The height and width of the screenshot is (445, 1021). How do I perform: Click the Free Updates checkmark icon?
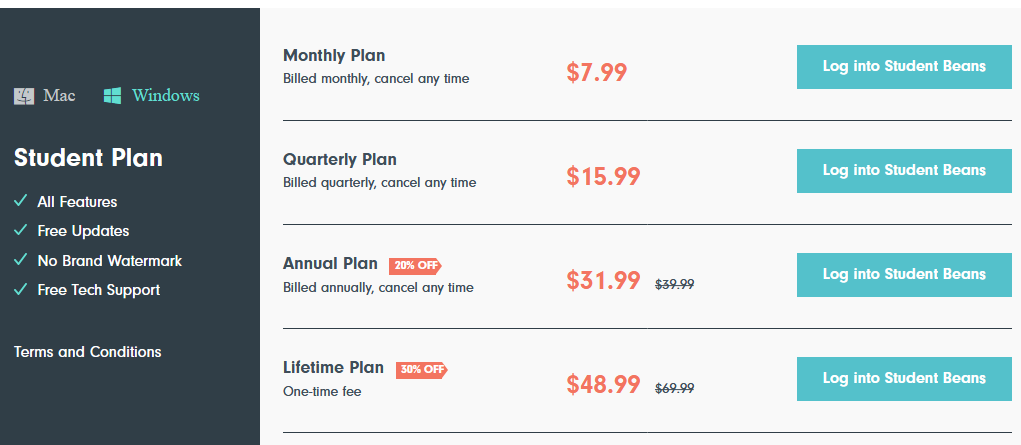pyautogui.click(x=20, y=230)
